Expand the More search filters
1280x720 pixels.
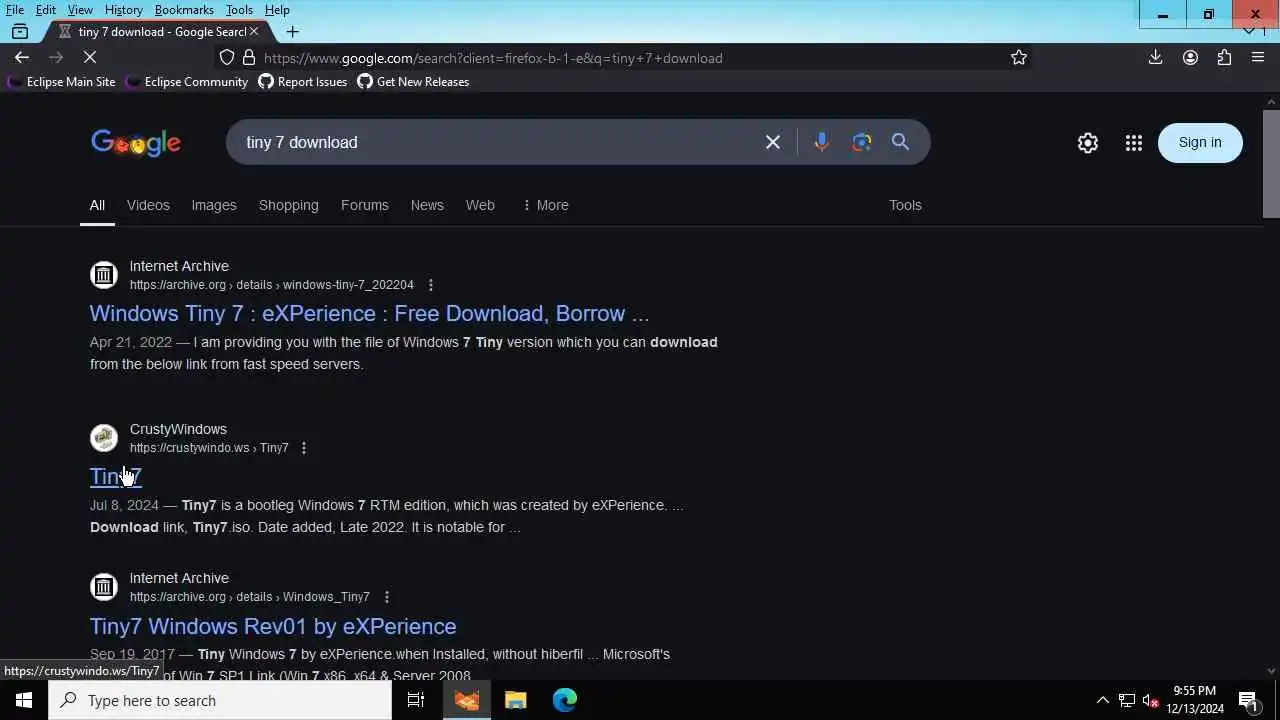point(545,205)
